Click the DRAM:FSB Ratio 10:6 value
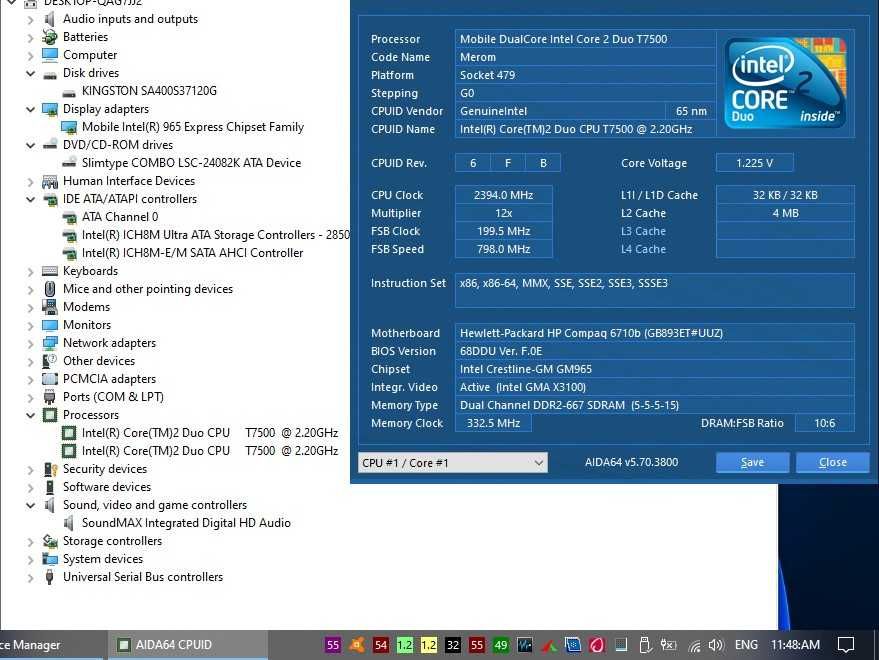Viewport: 879px width, 660px height. (x=824, y=423)
